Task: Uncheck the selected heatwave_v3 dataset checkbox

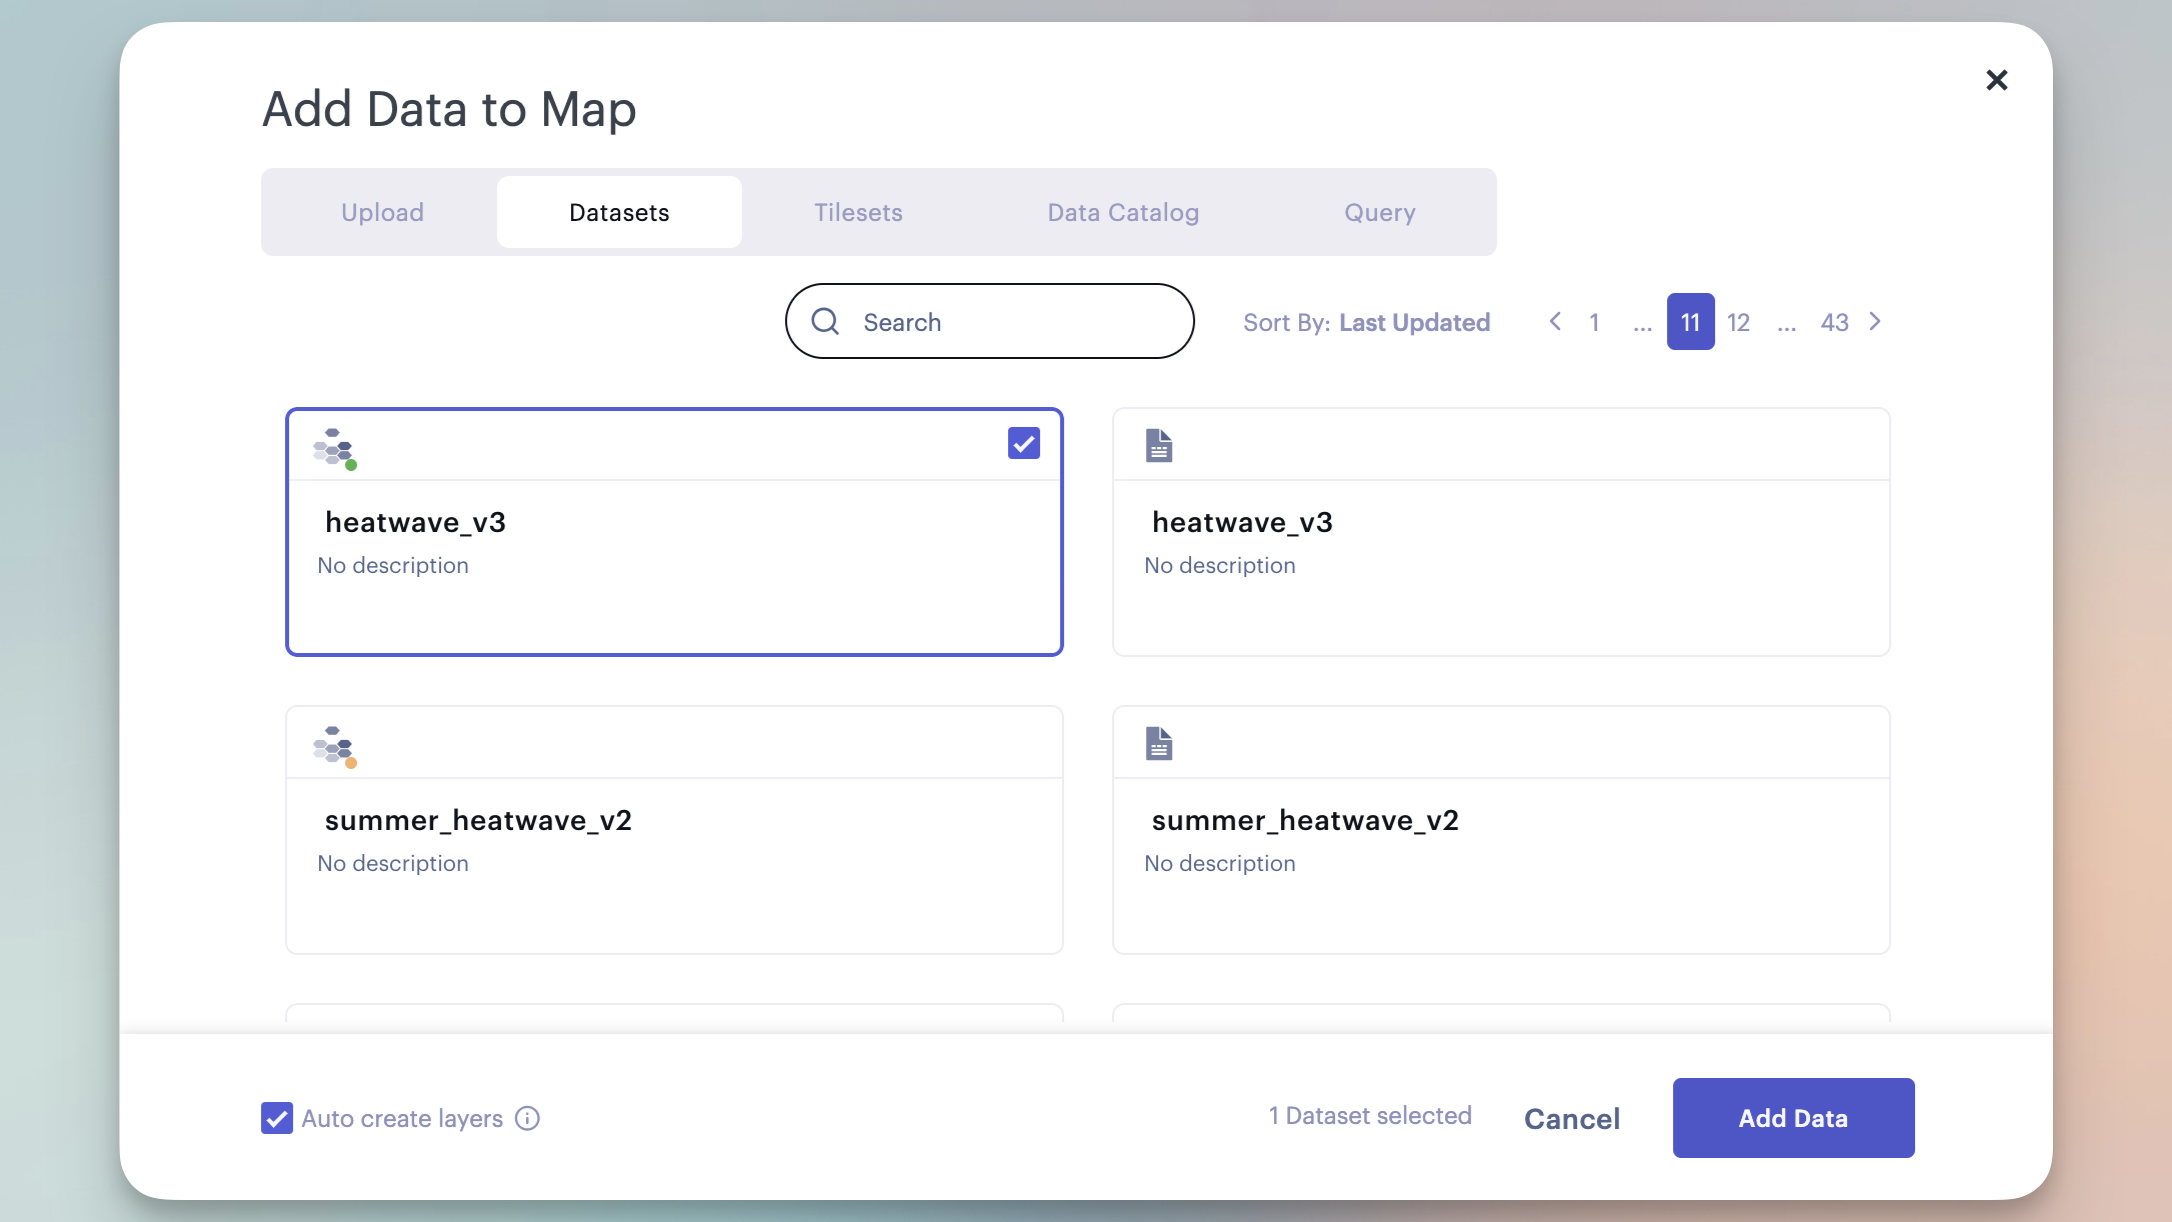Action: (x=1025, y=443)
